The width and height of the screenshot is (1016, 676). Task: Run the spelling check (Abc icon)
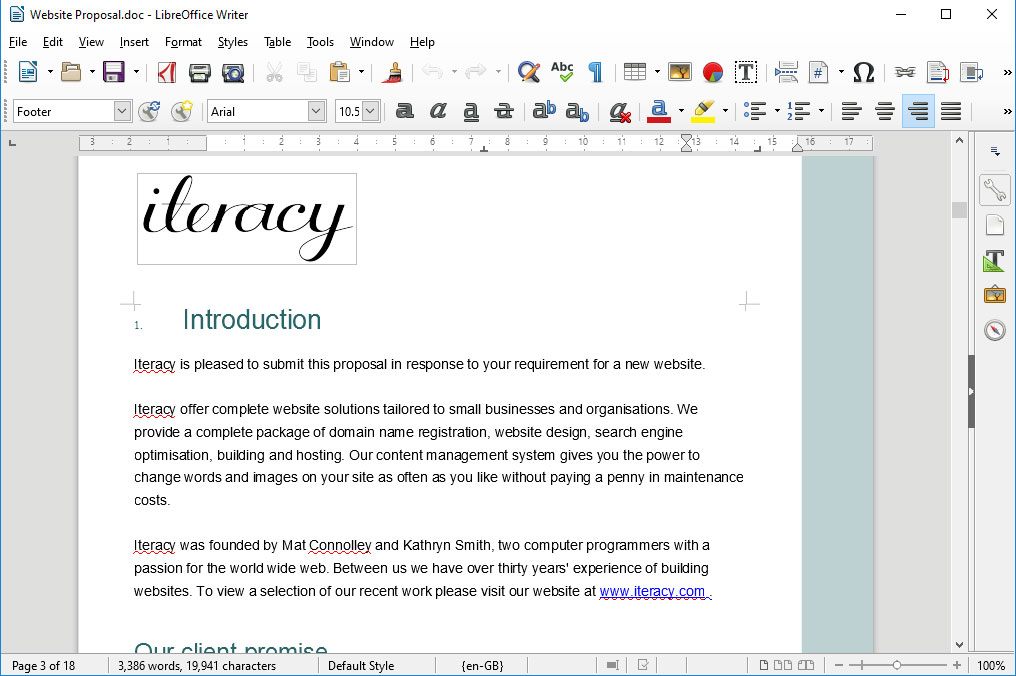[562, 71]
